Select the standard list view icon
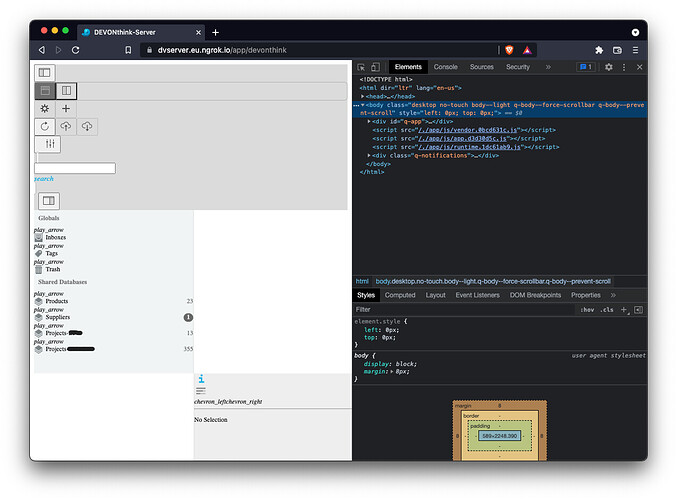676x500 pixels. tap(45, 91)
